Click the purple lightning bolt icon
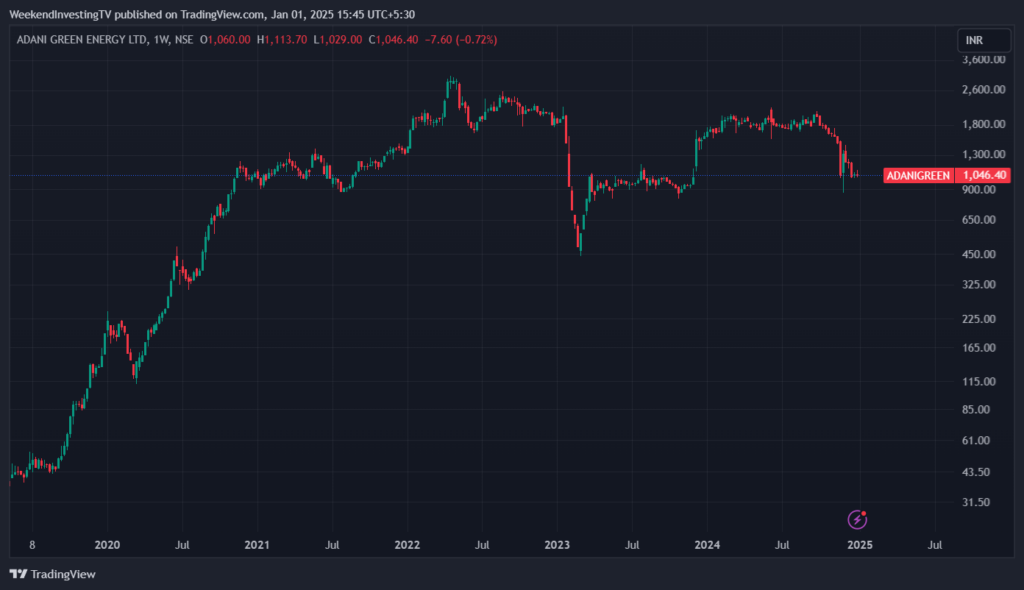The height and width of the screenshot is (590, 1024). pos(857,519)
